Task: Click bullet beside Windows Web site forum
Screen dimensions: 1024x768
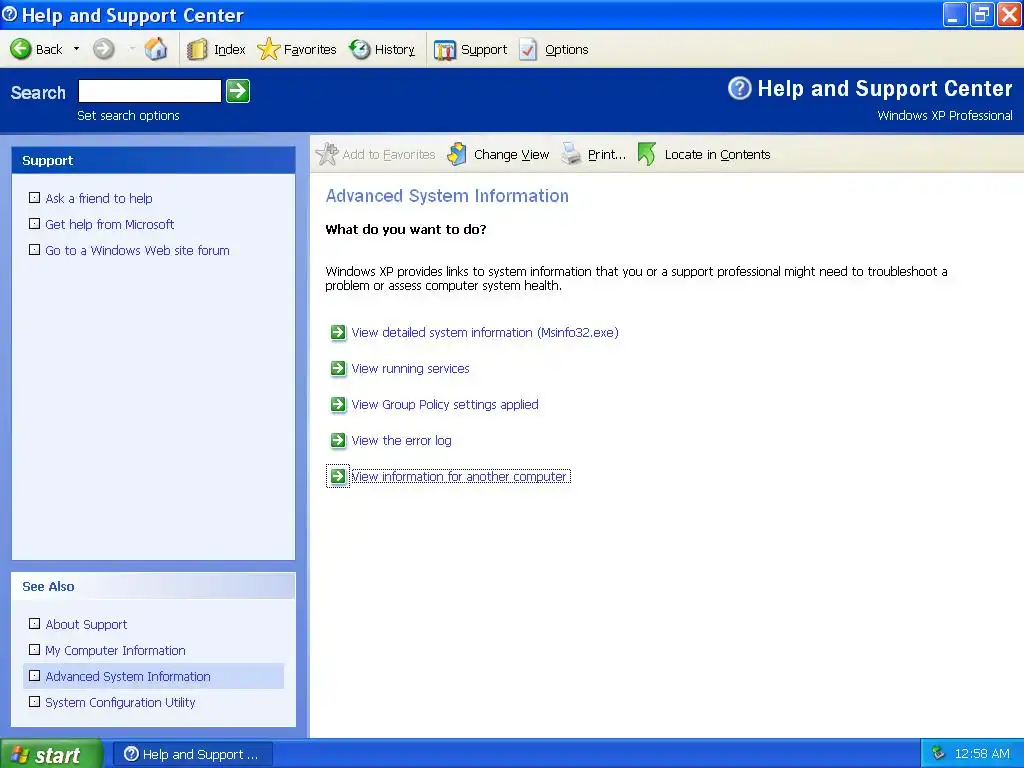Action: click(35, 249)
